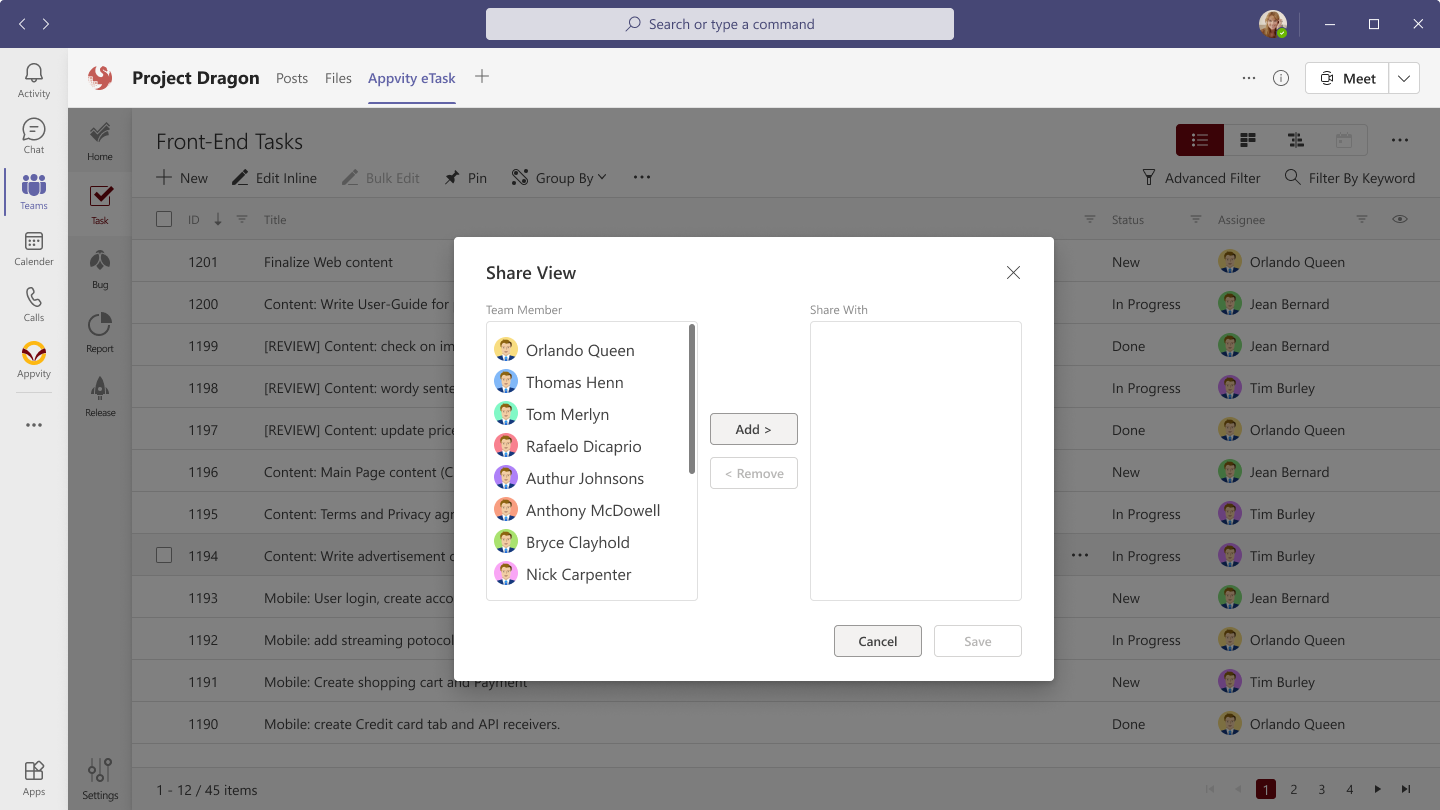Click the Appvity app icon
Viewport: 1440px width, 810px height.
[34, 359]
